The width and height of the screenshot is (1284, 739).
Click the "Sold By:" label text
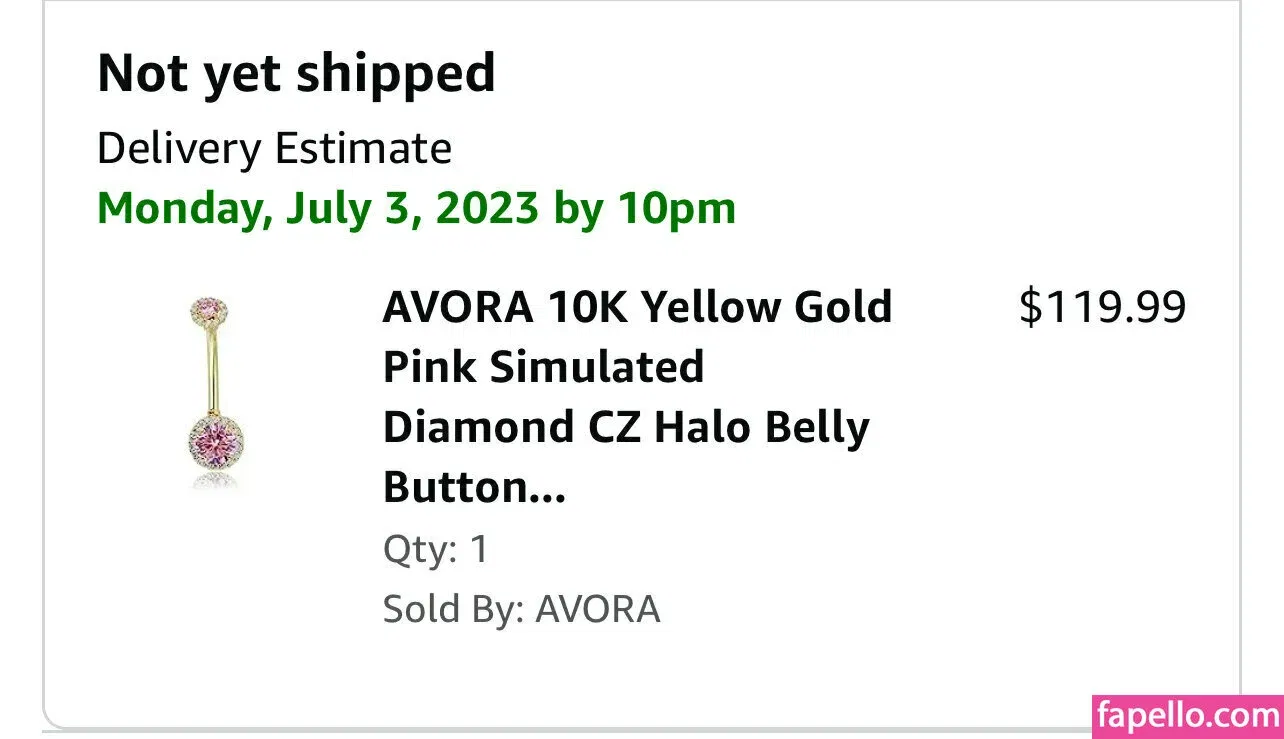pyautogui.click(x=454, y=609)
